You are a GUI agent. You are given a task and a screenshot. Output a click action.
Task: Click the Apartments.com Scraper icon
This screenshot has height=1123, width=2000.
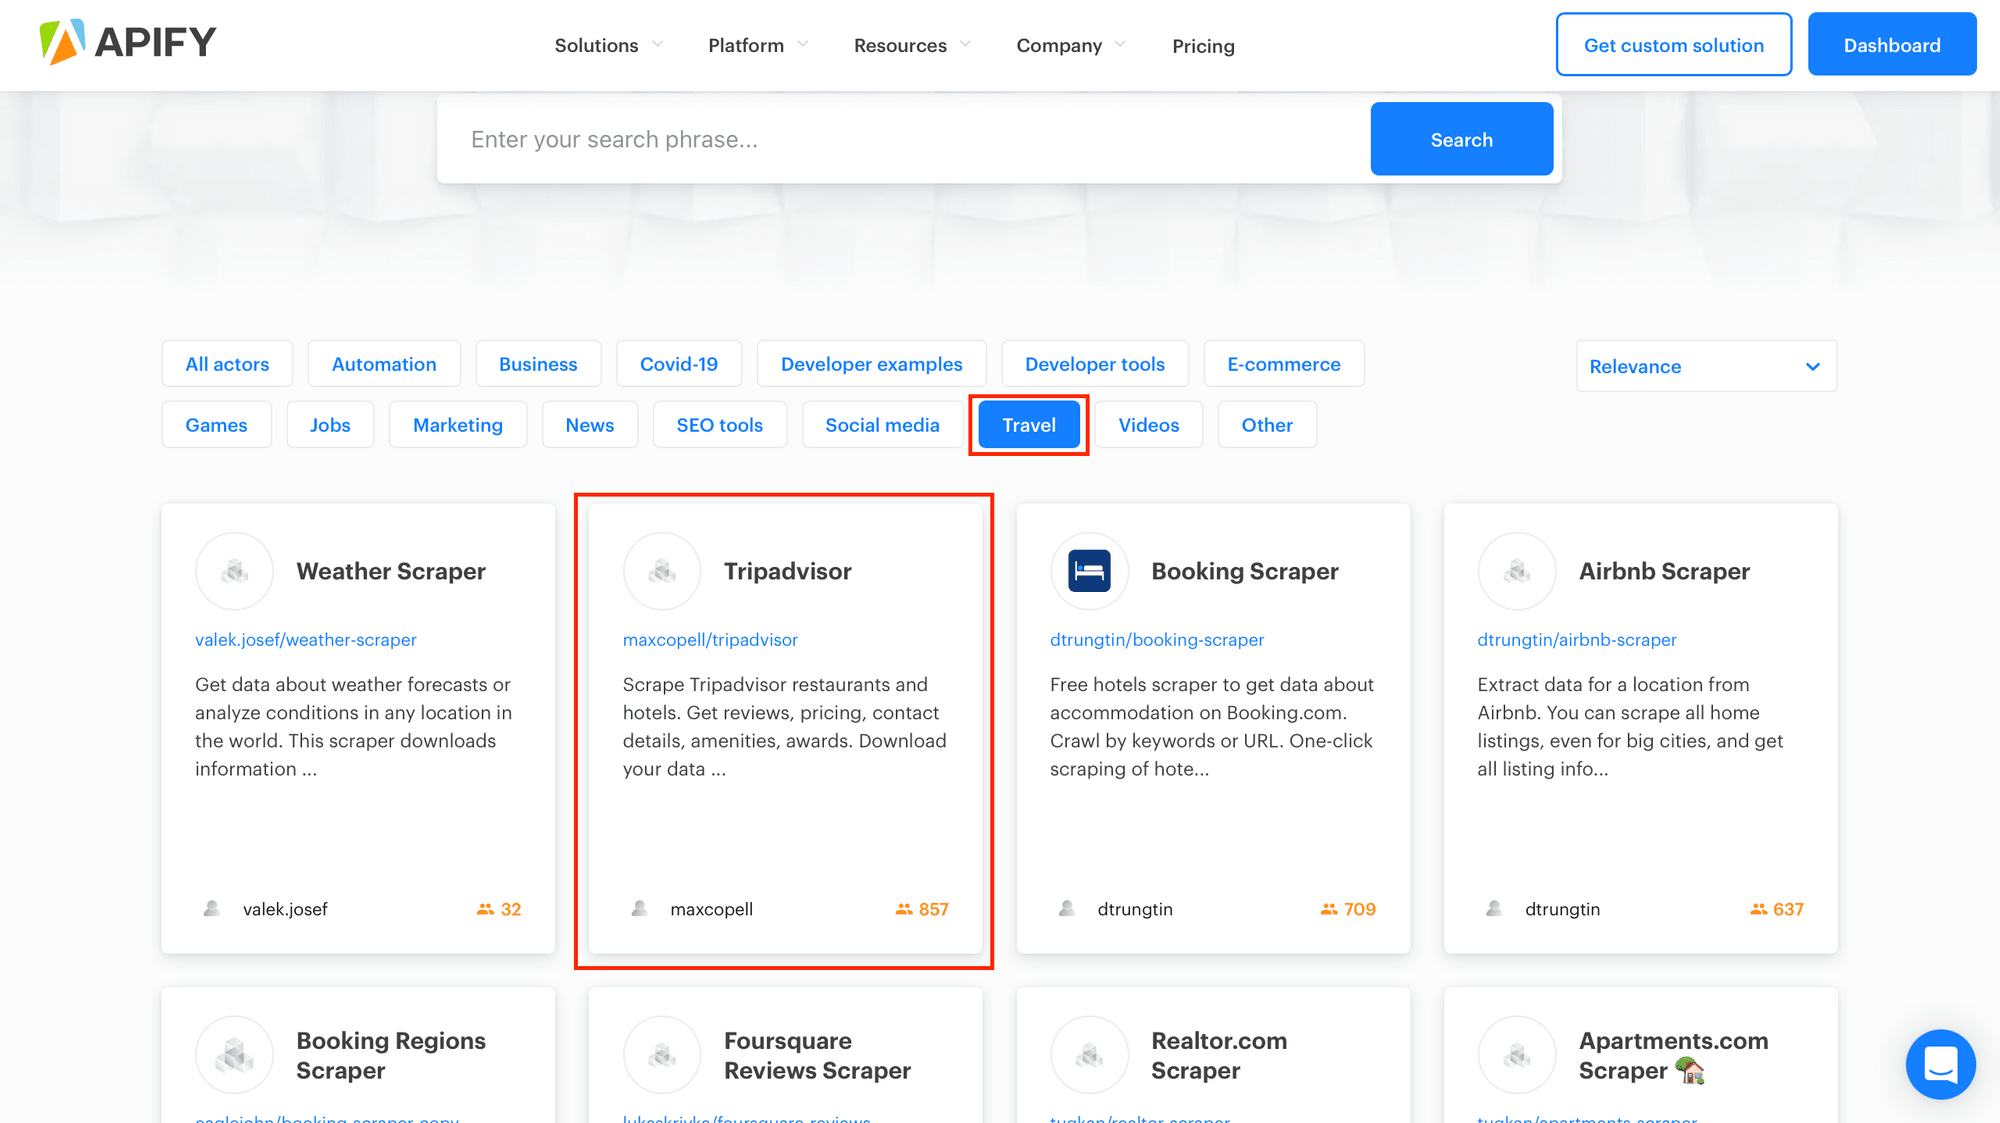pos(1517,1055)
